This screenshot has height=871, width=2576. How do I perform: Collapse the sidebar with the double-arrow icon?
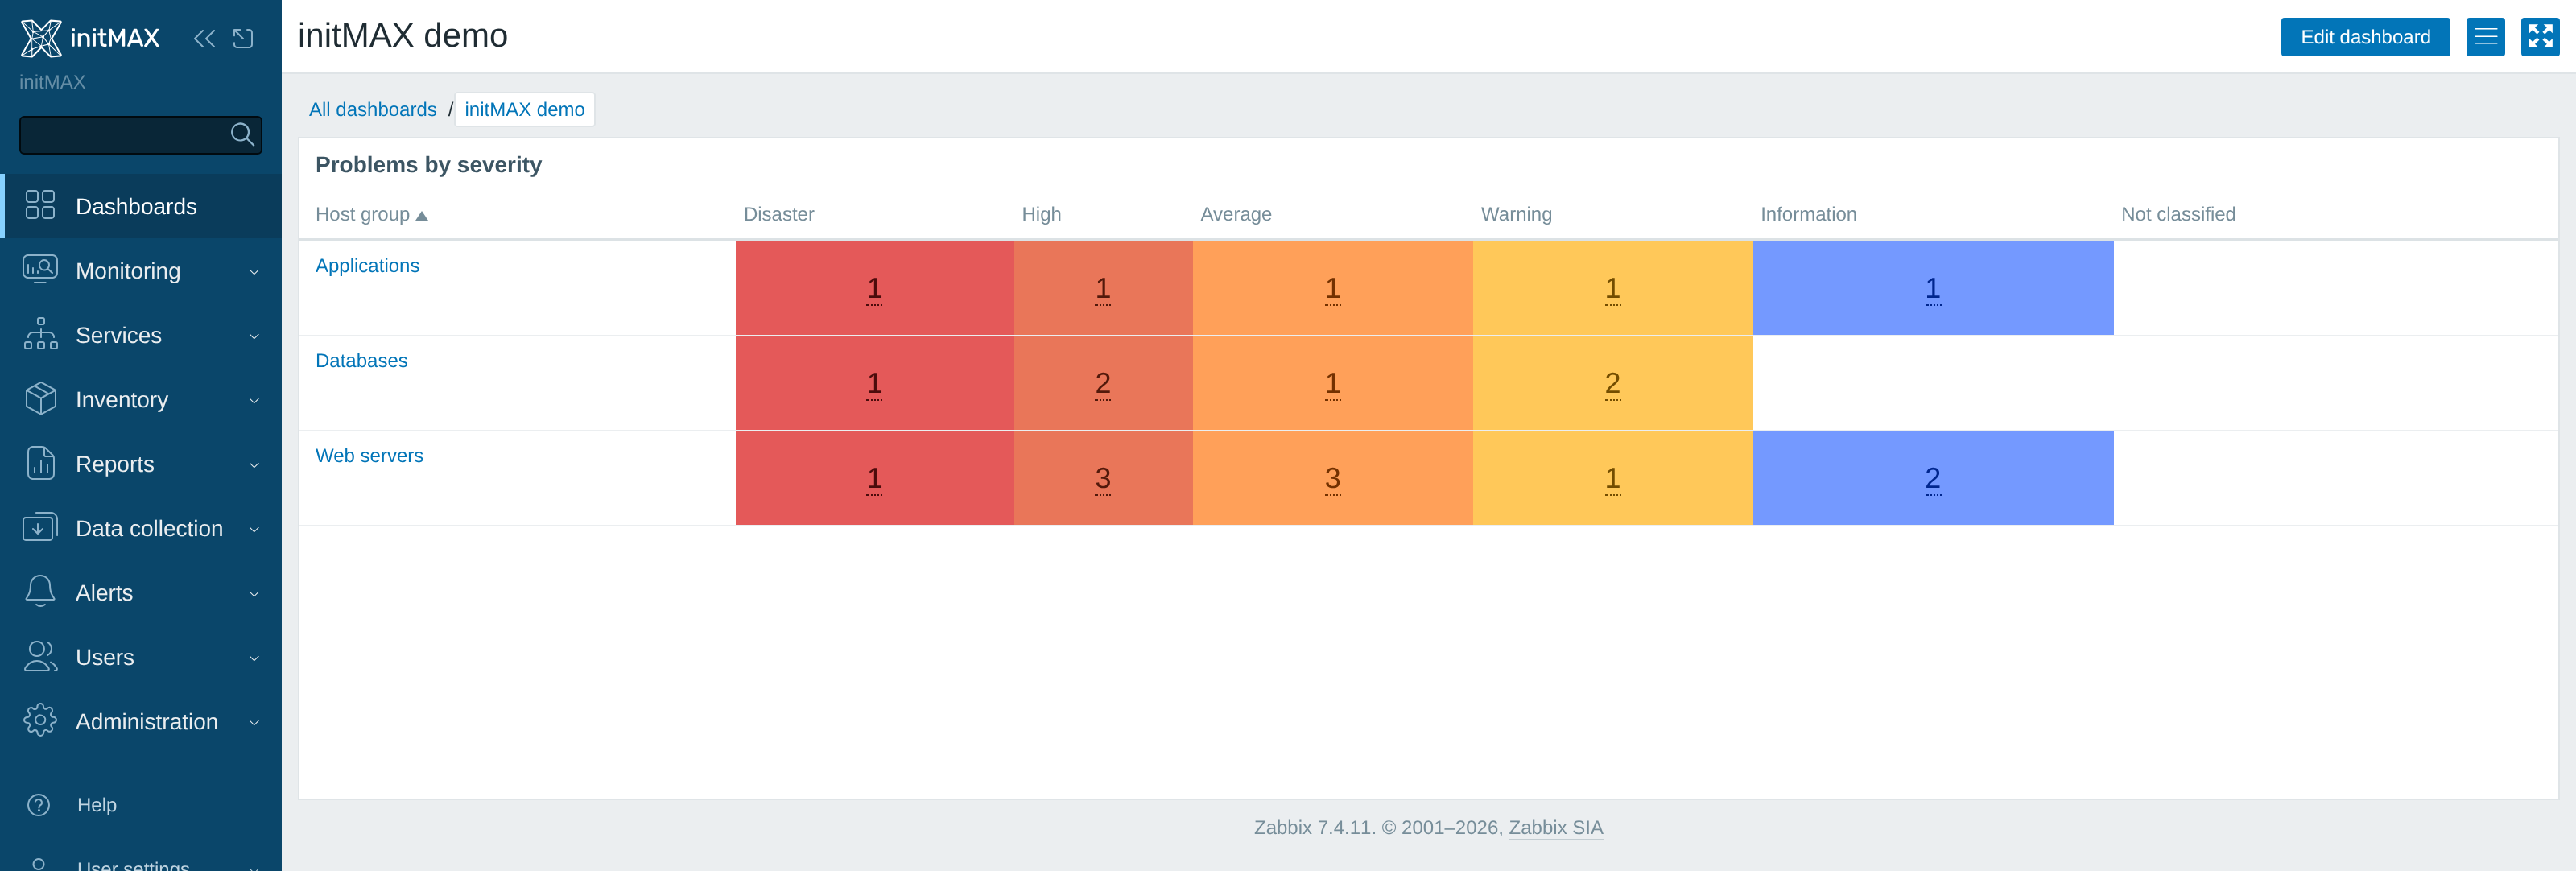click(x=204, y=38)
